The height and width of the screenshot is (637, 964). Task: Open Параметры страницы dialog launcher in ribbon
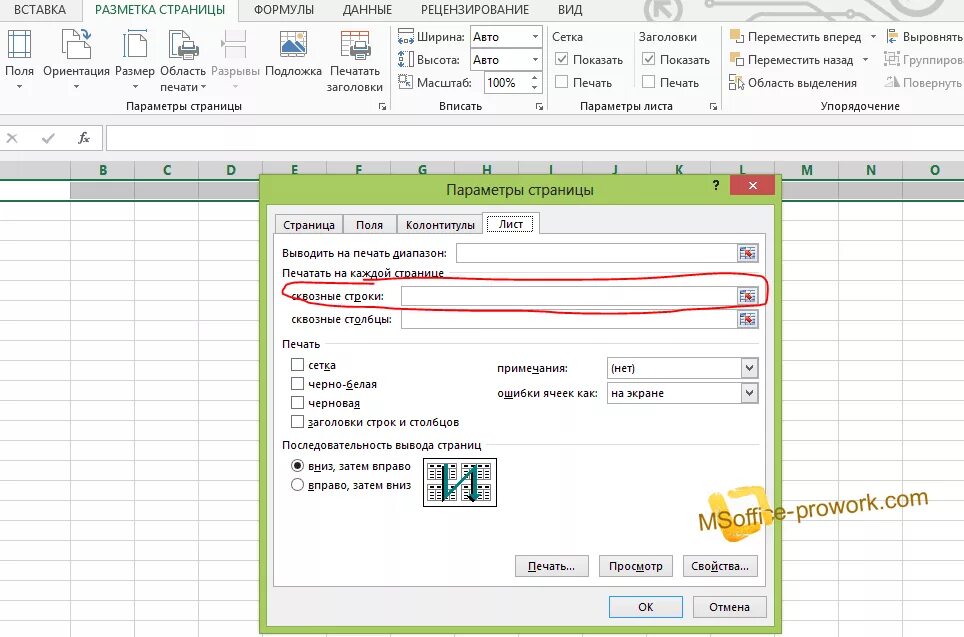tap(382, 106)
